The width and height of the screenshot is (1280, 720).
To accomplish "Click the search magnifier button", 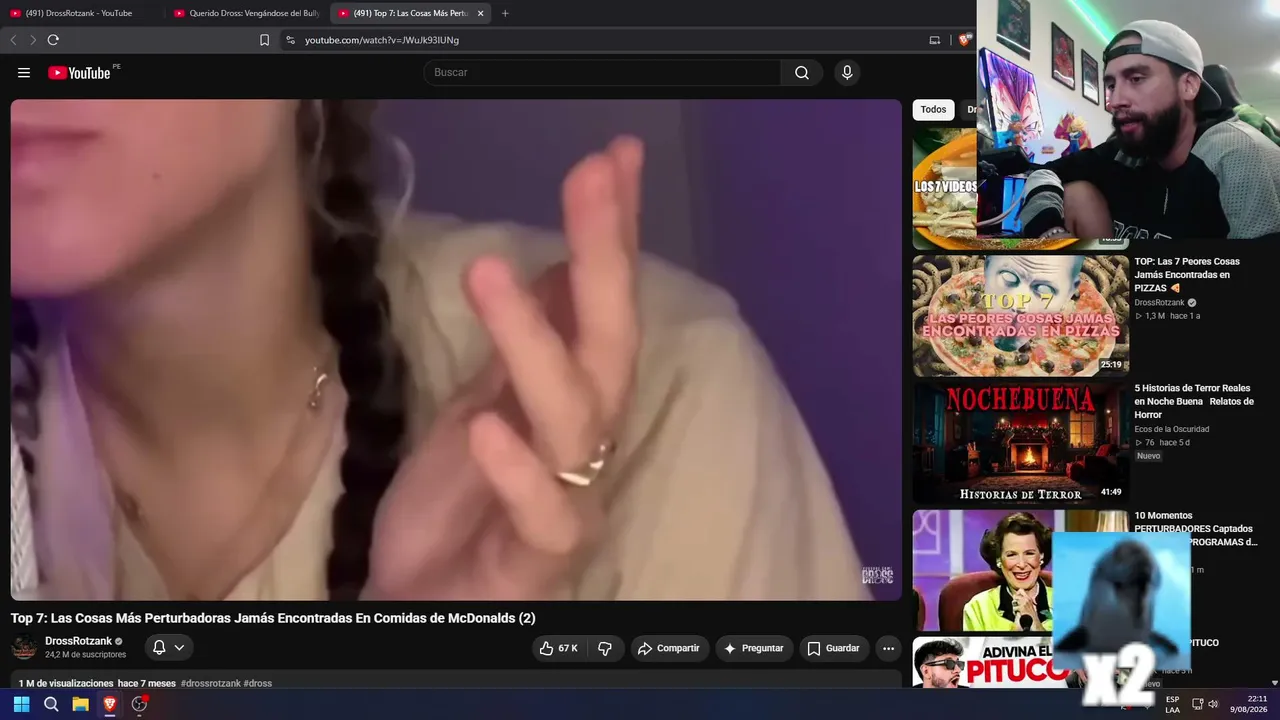I will click(802, 73).
